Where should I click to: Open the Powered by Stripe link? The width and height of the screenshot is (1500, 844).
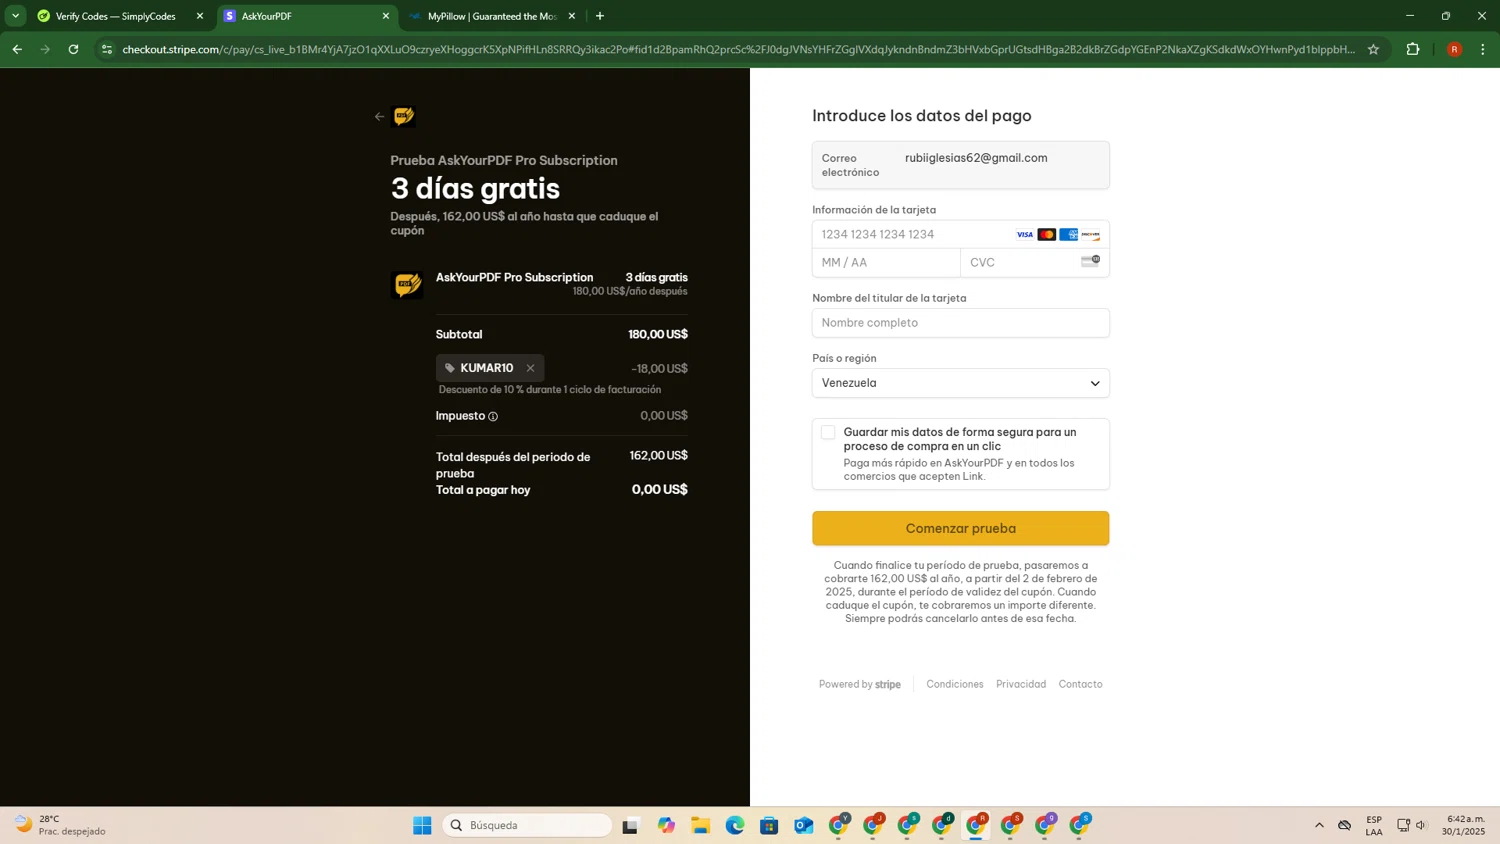860,684
